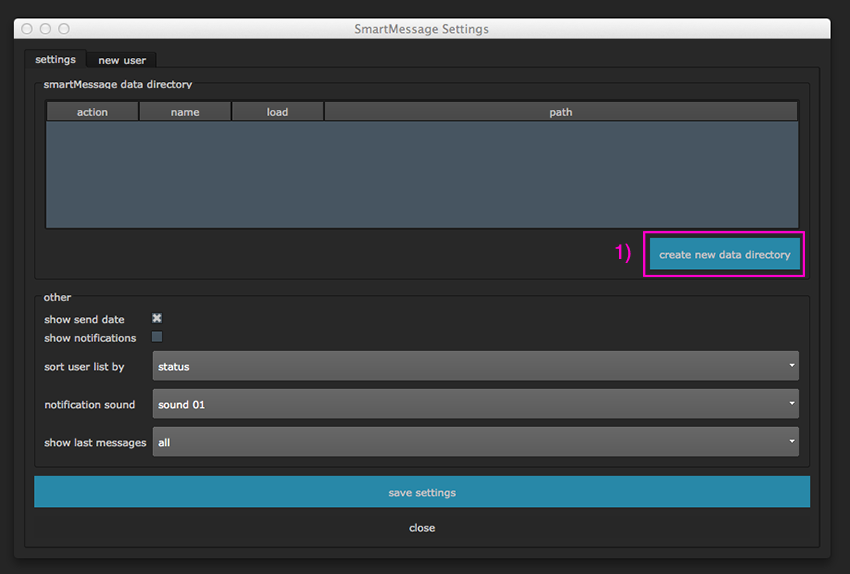The width and height of the screenshot is (850, 574).
Task: Switch to the new user tab
Action: pos(122,60)
